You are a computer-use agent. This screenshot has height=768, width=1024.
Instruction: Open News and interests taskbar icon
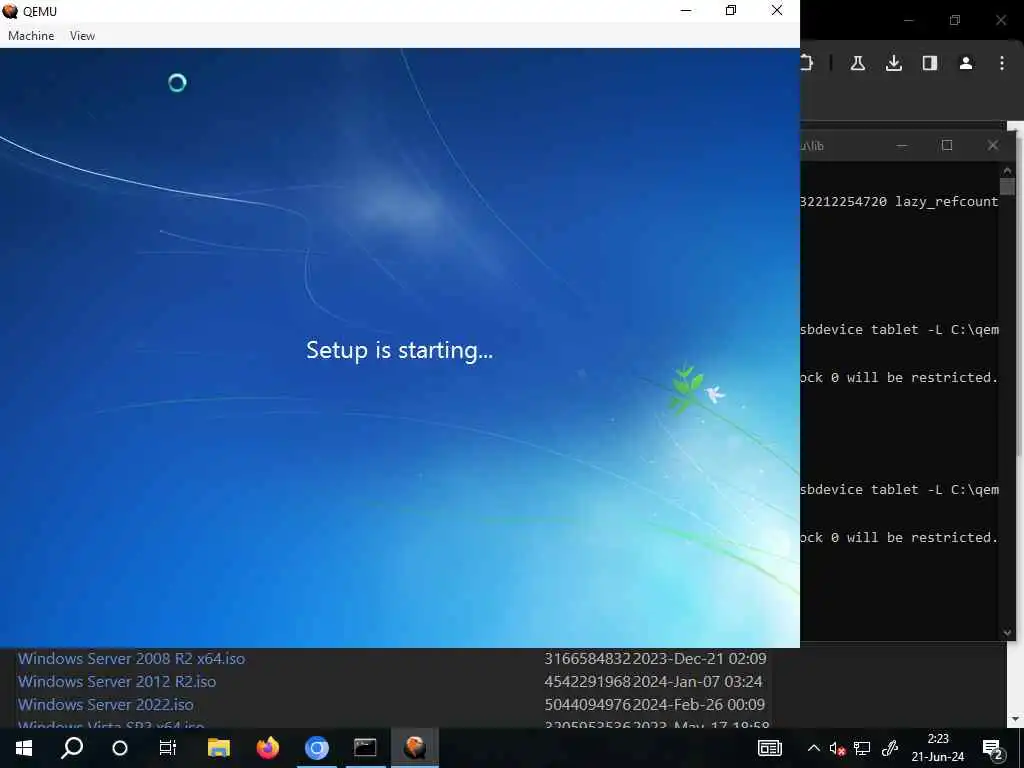(769, 748)
